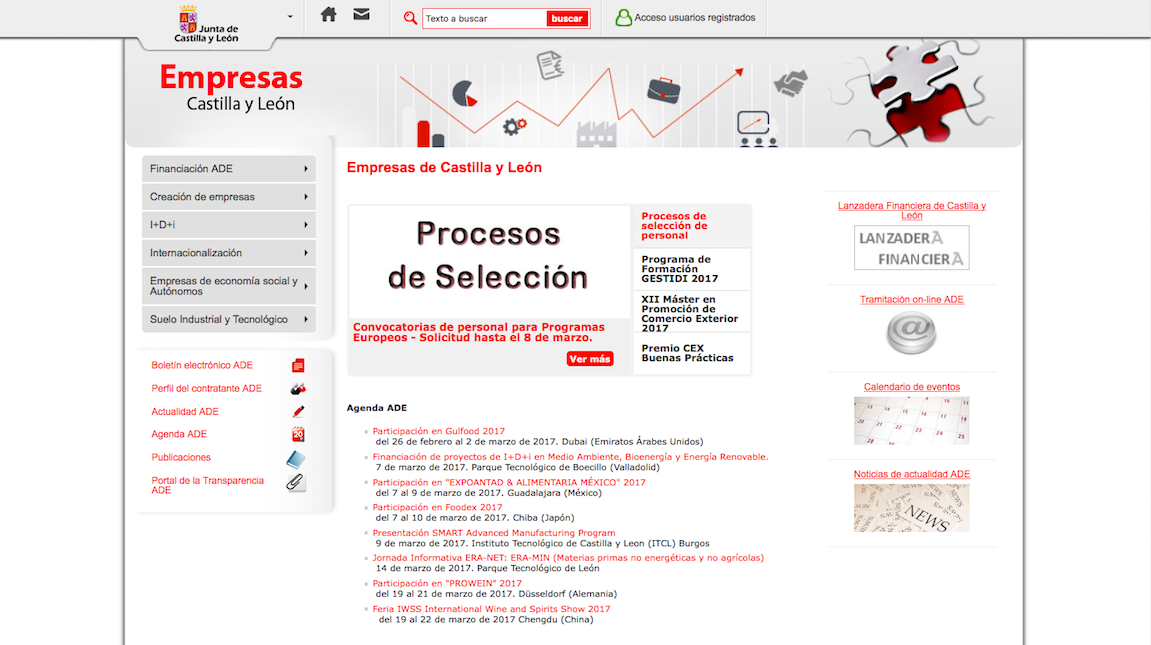Click the Publicaciones book icon
This screenshot has width=1151, height=645.
click(x=296, y=459)
